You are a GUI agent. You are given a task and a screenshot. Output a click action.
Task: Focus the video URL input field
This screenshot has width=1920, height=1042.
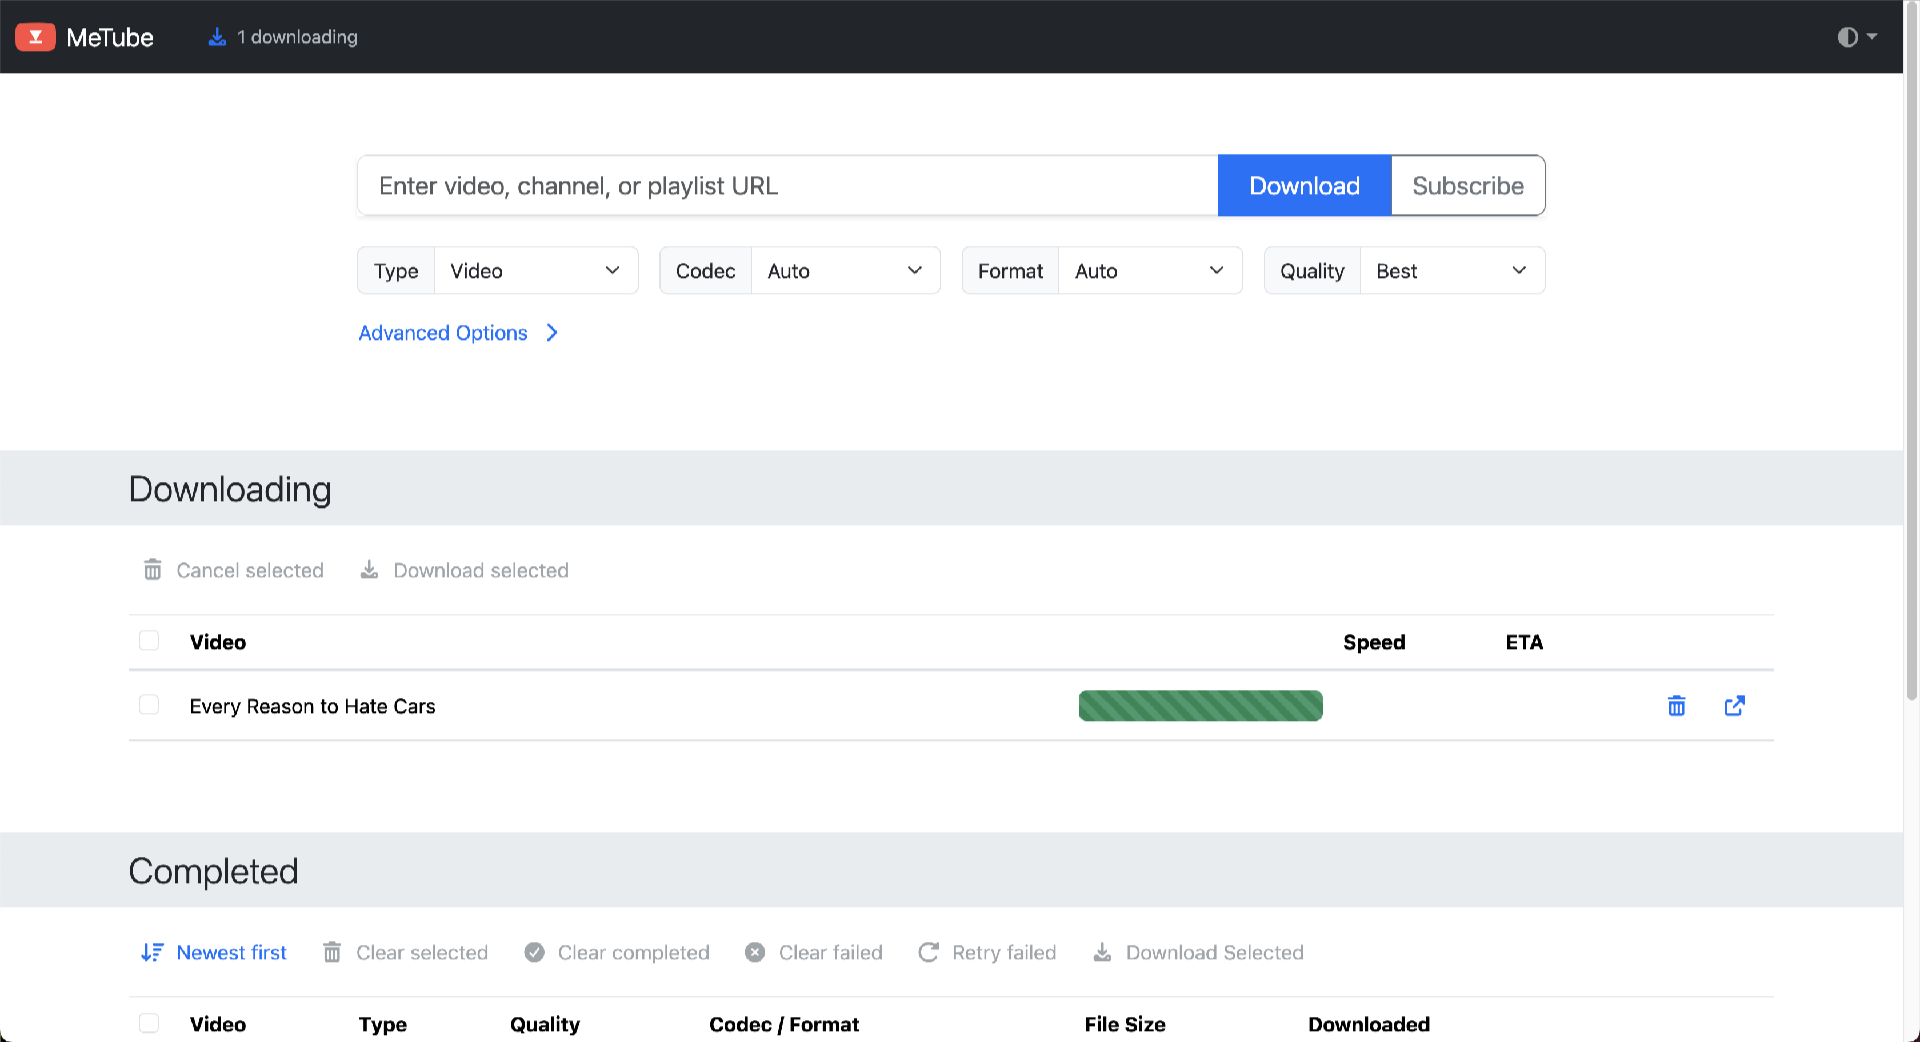pos(788,186)
